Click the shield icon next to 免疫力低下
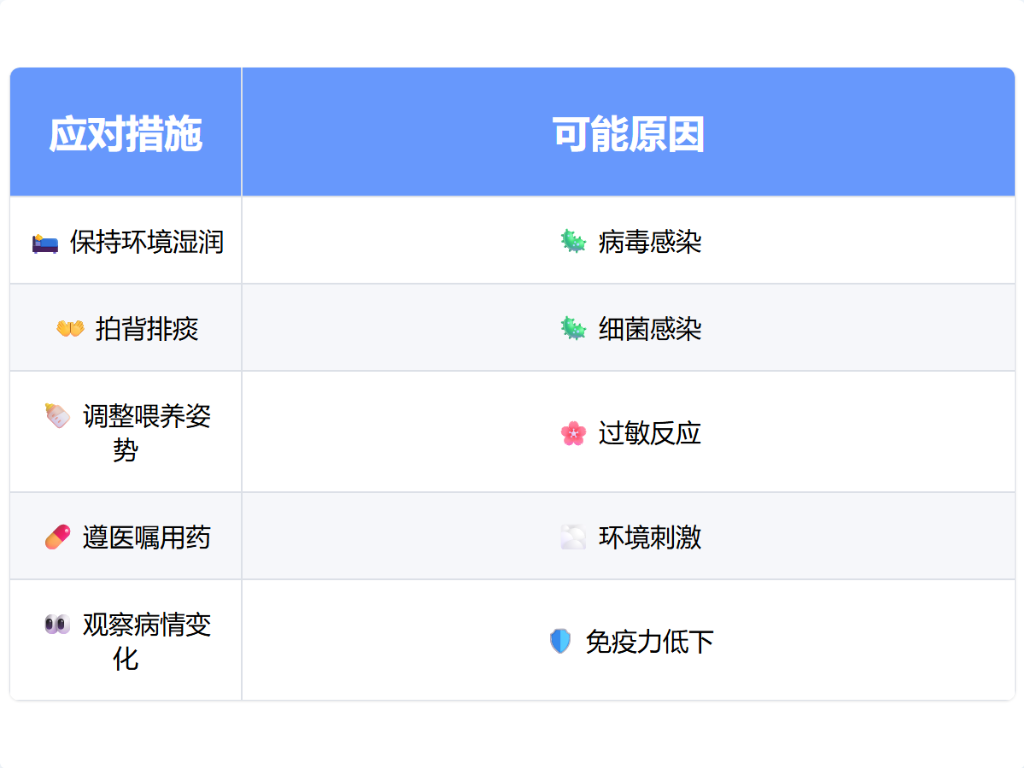This screenshot has width=1024, height=768. 560,641
